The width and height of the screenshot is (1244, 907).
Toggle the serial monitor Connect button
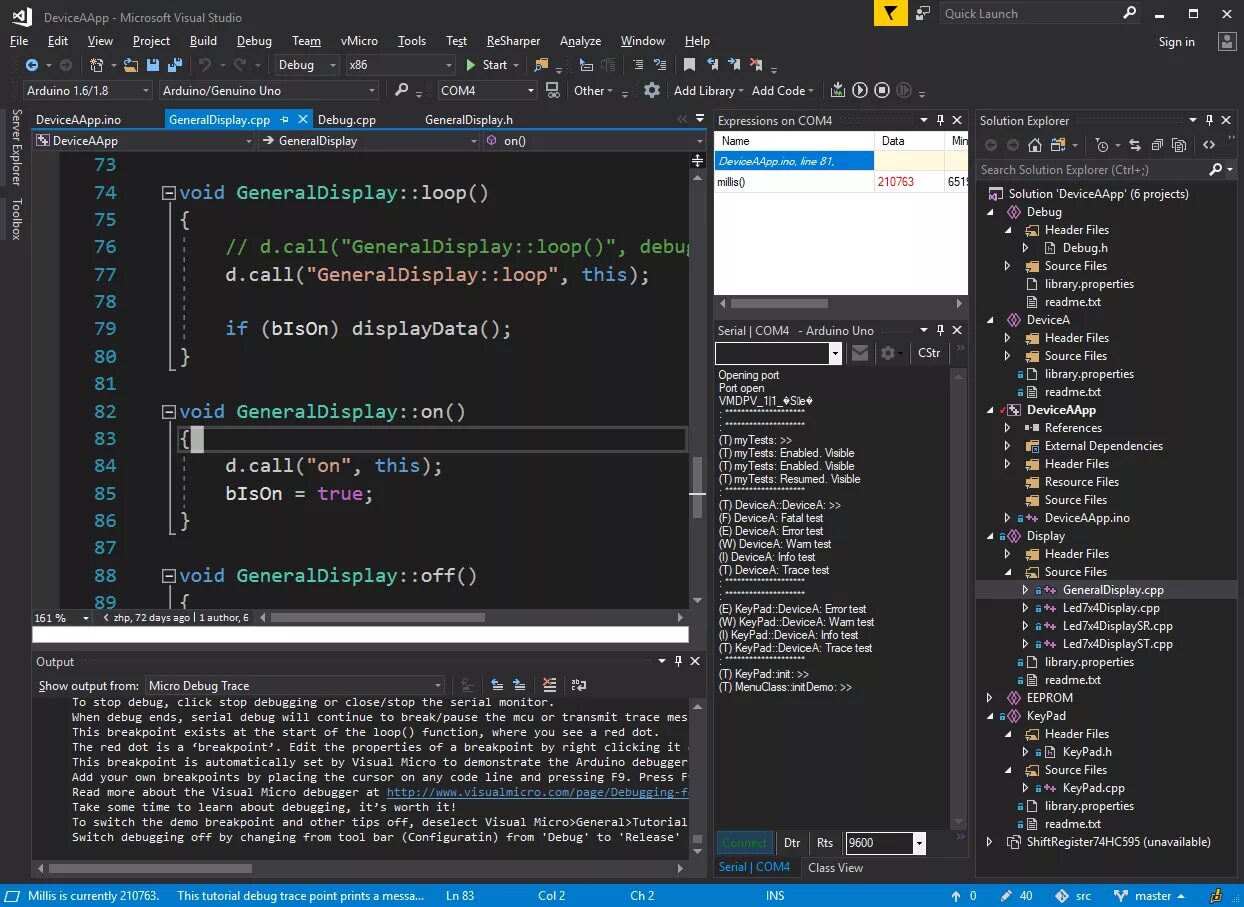coord(745,843)
